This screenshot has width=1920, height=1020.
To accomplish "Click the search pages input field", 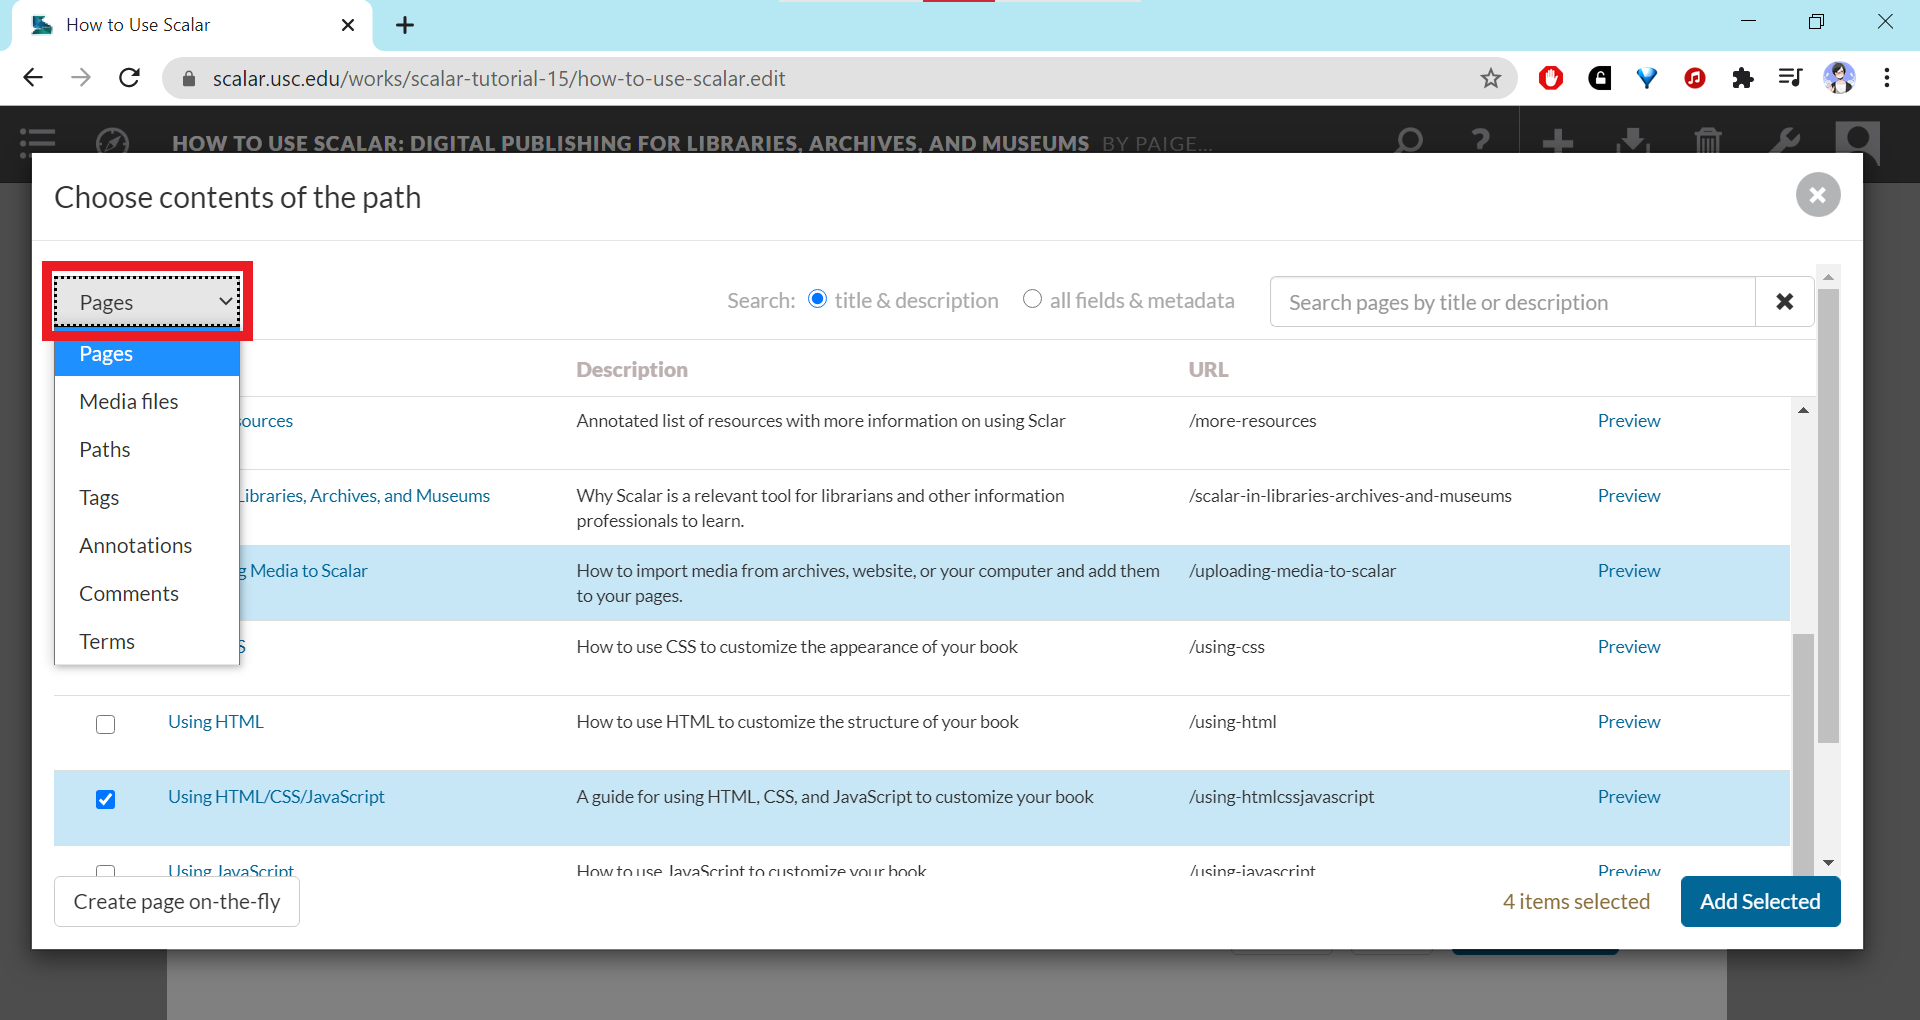I will 1511,302.
